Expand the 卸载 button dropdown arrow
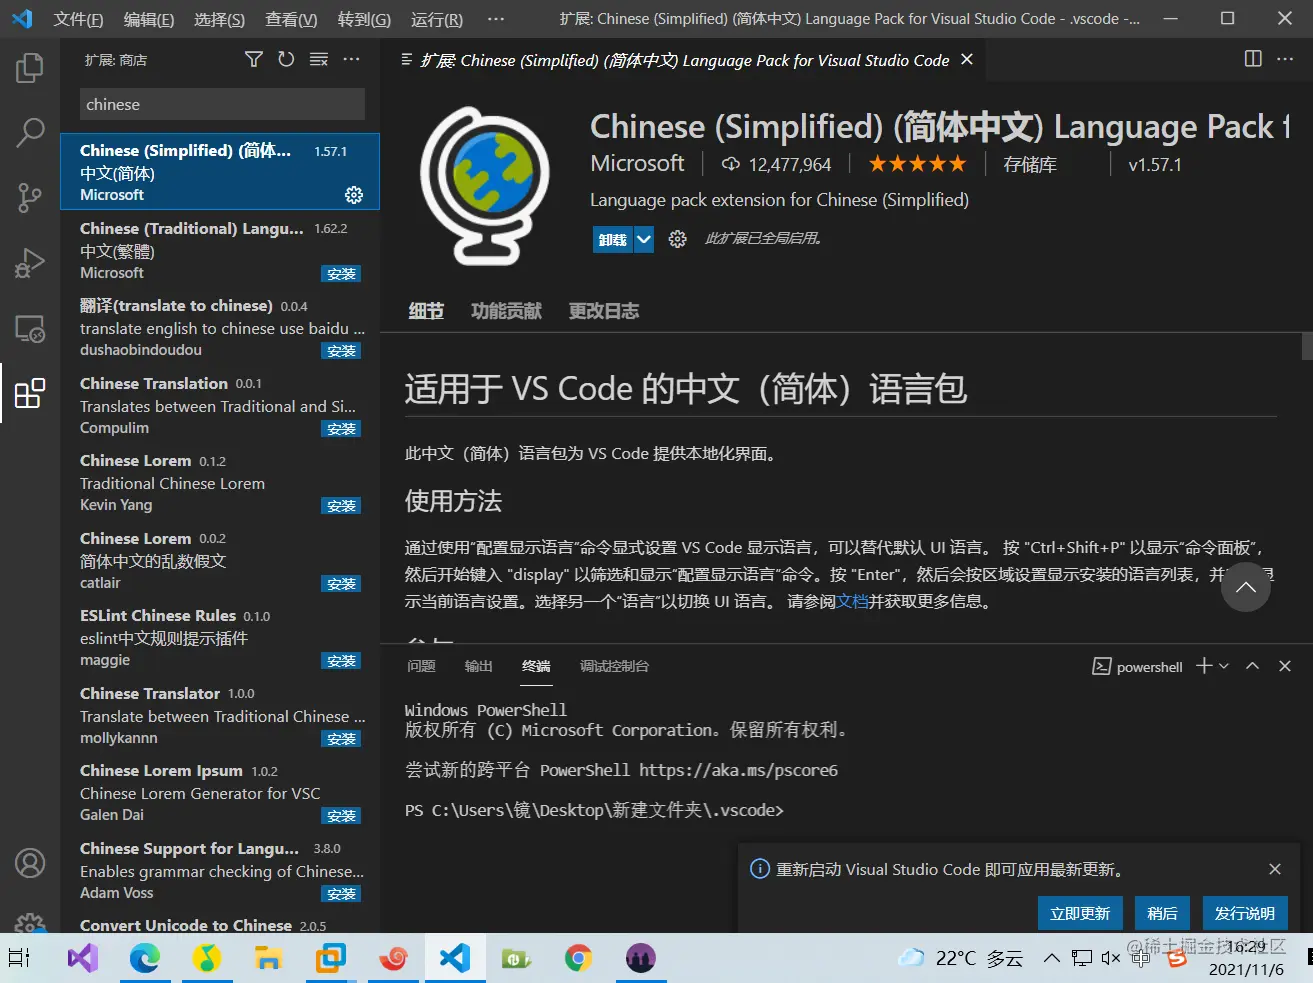Image resolution: width=1313 pixels, height=983 pixels. pos(644,239)
